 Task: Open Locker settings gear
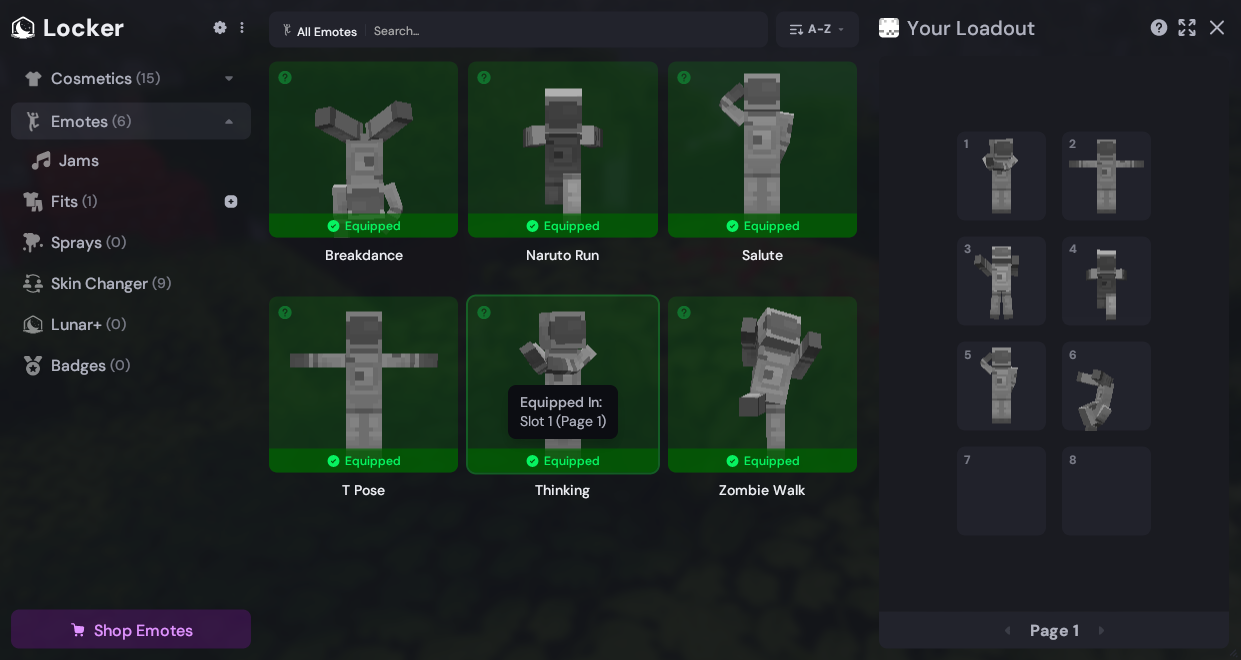(220, 28)
